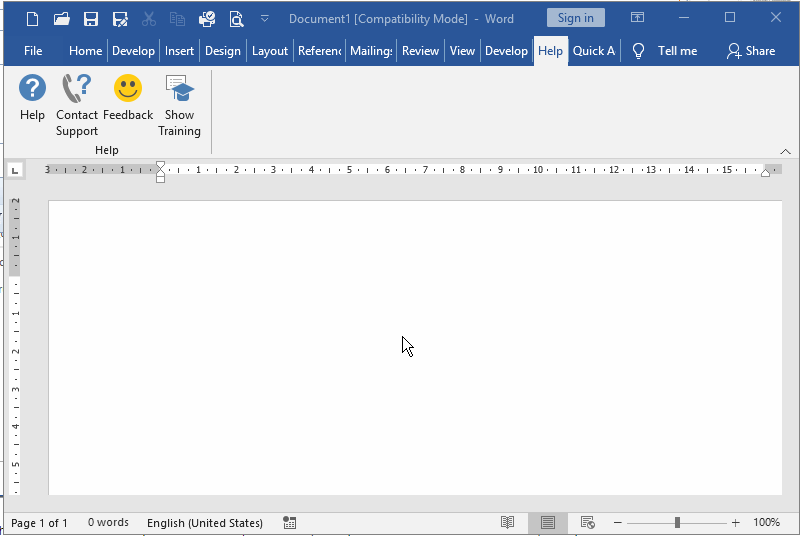
Task: Open Ribbon Display Options button
Action: (637, 18)
